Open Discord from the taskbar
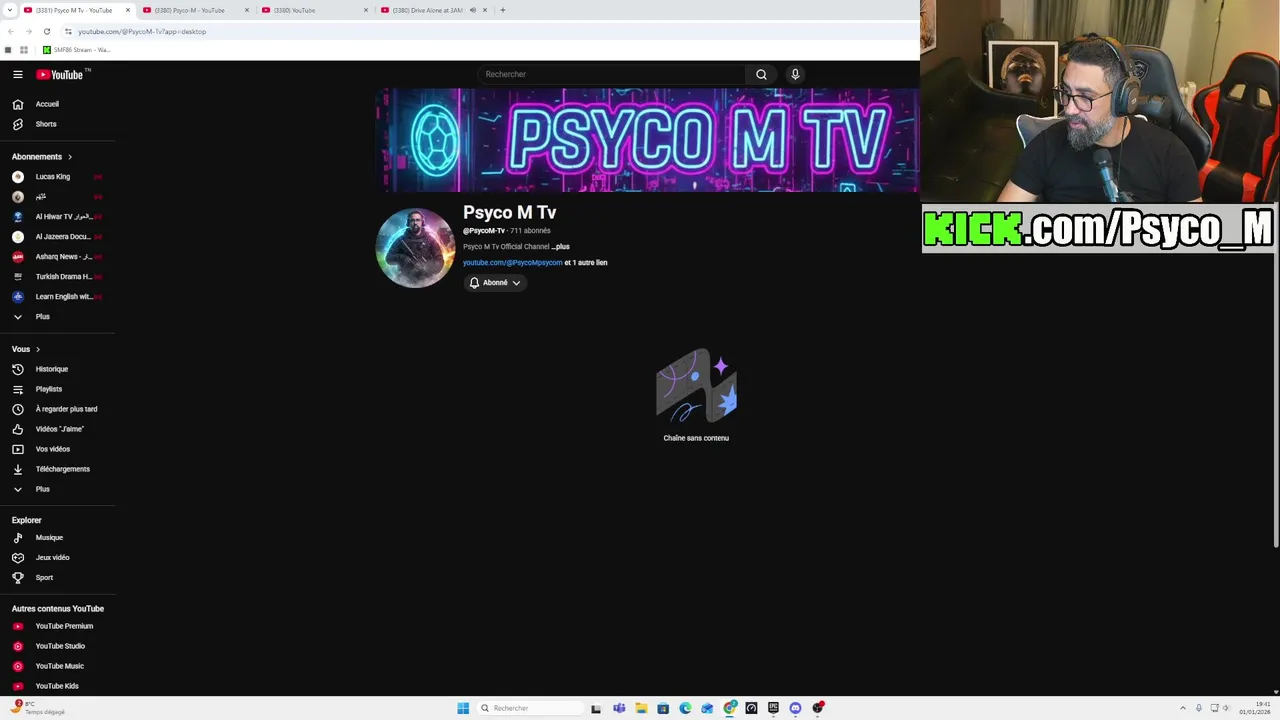 click(x=795, y=708)
